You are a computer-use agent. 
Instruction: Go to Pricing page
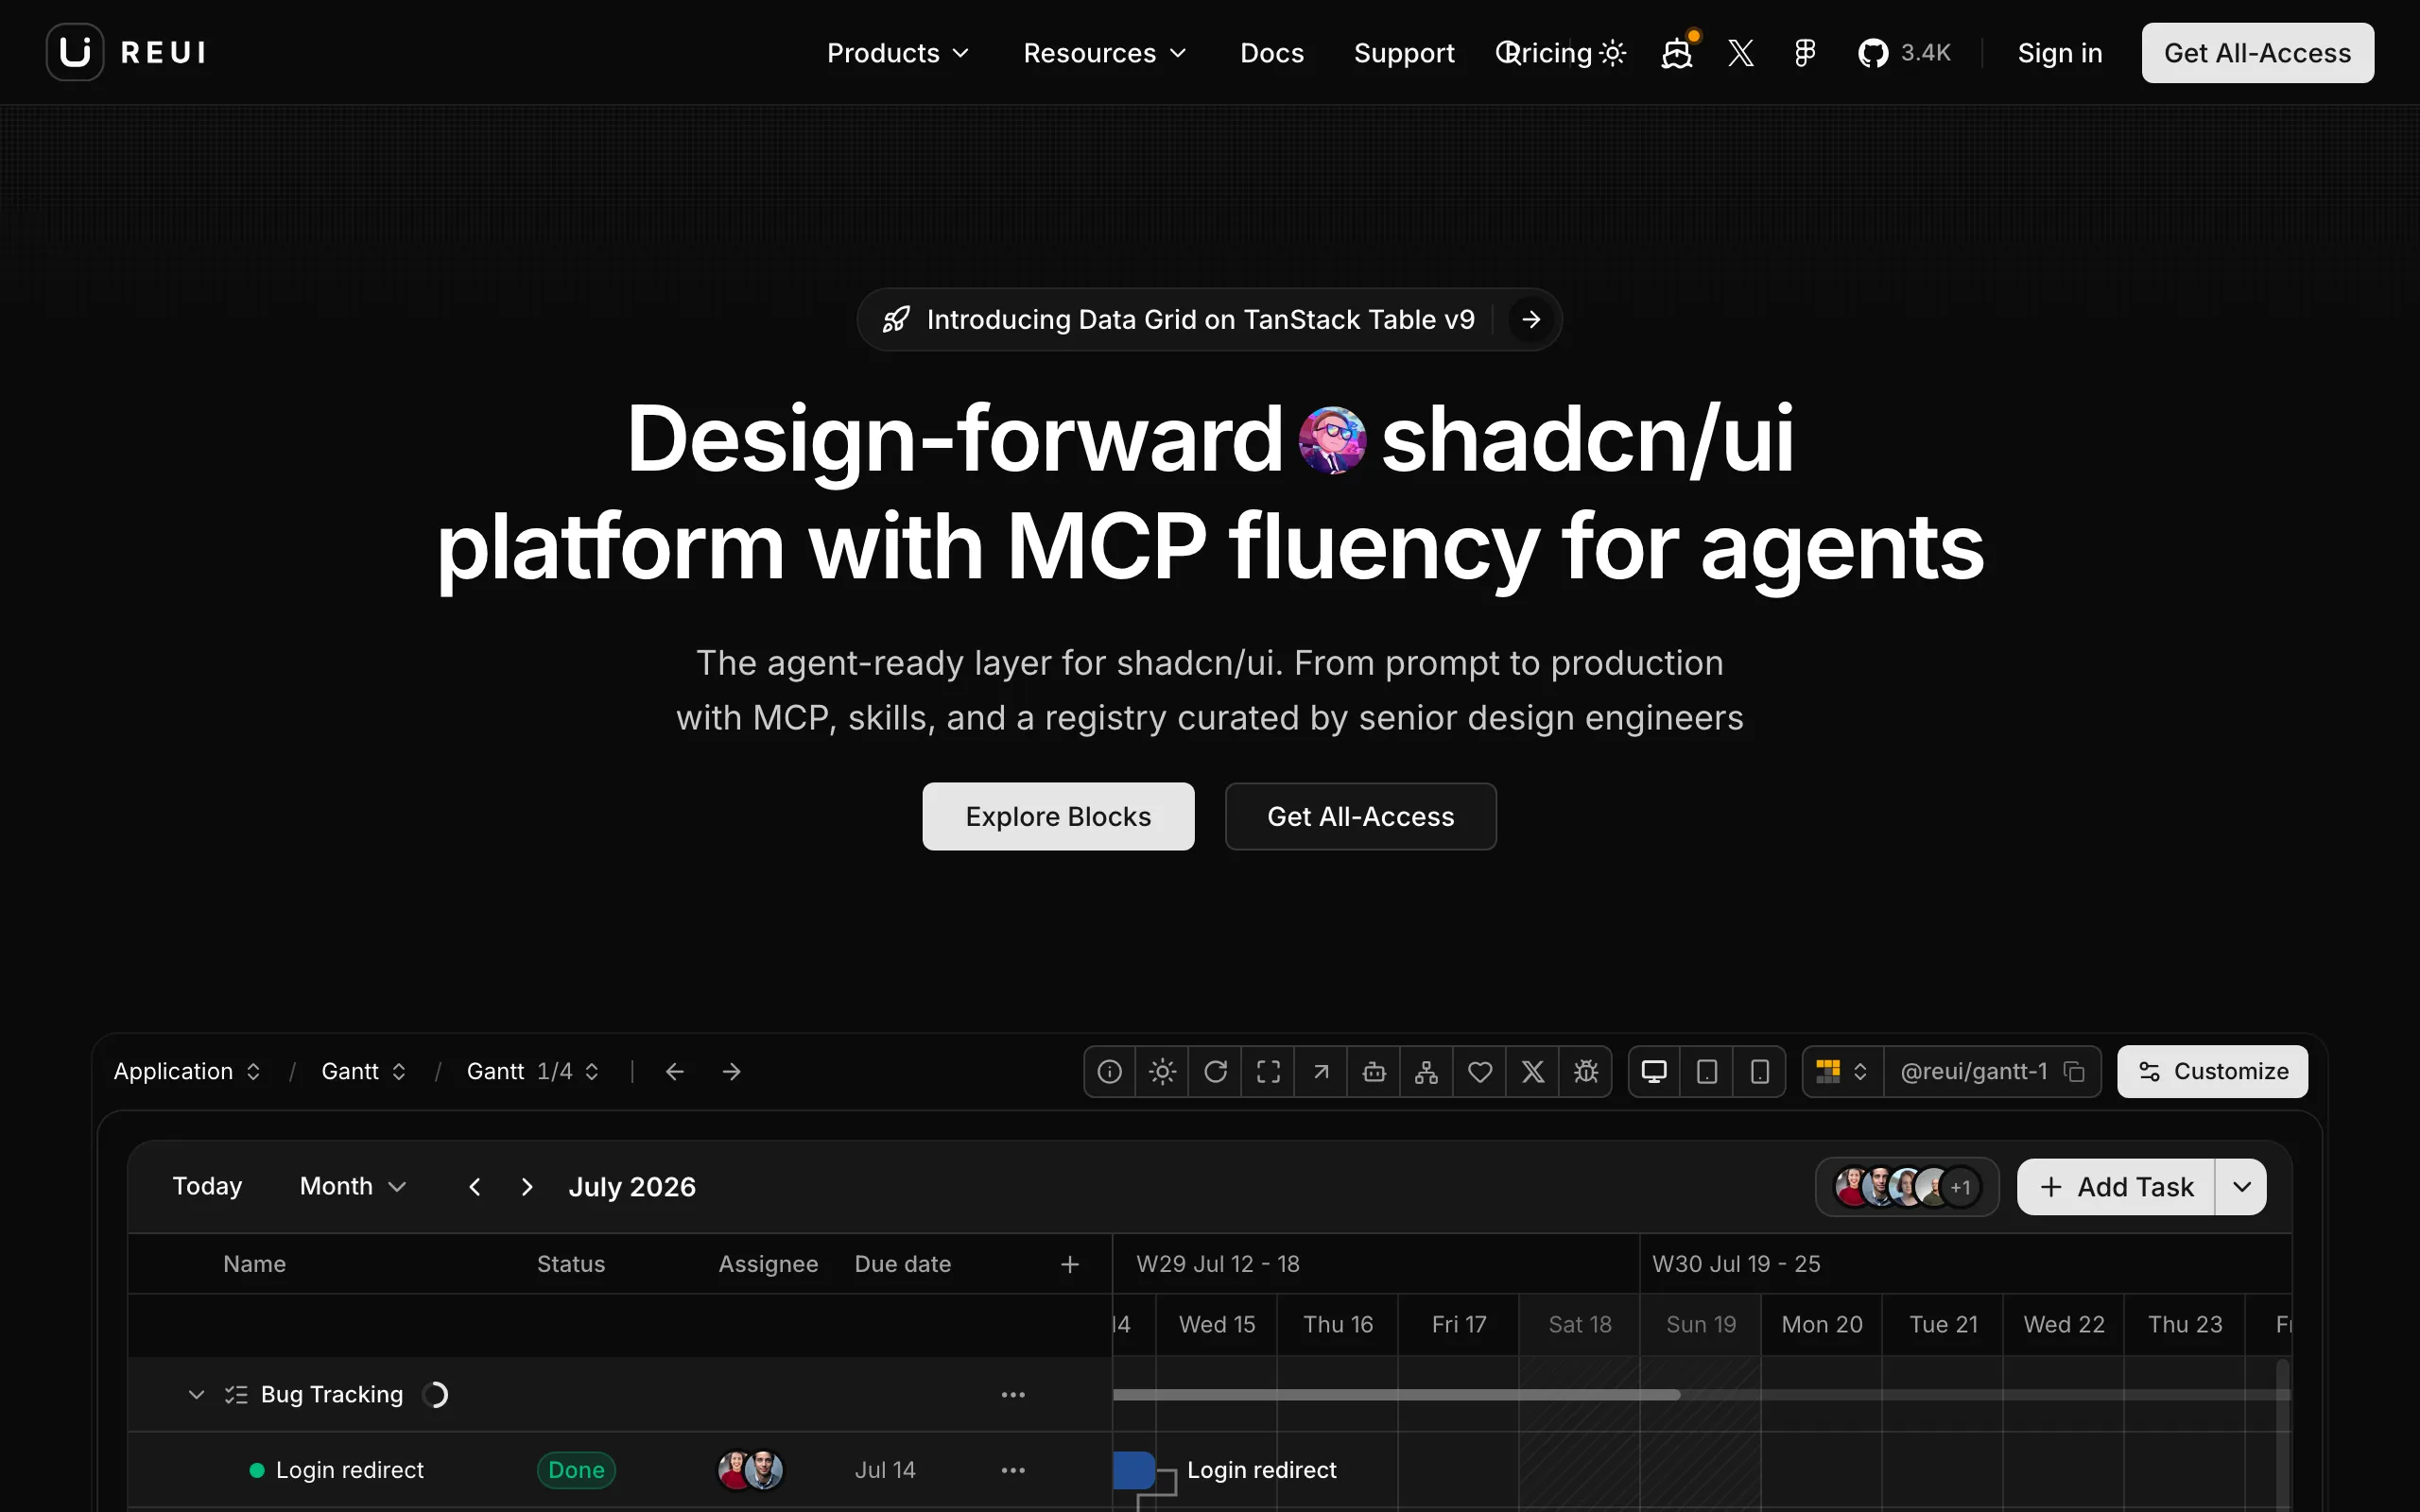click(x=1549, y=53)
